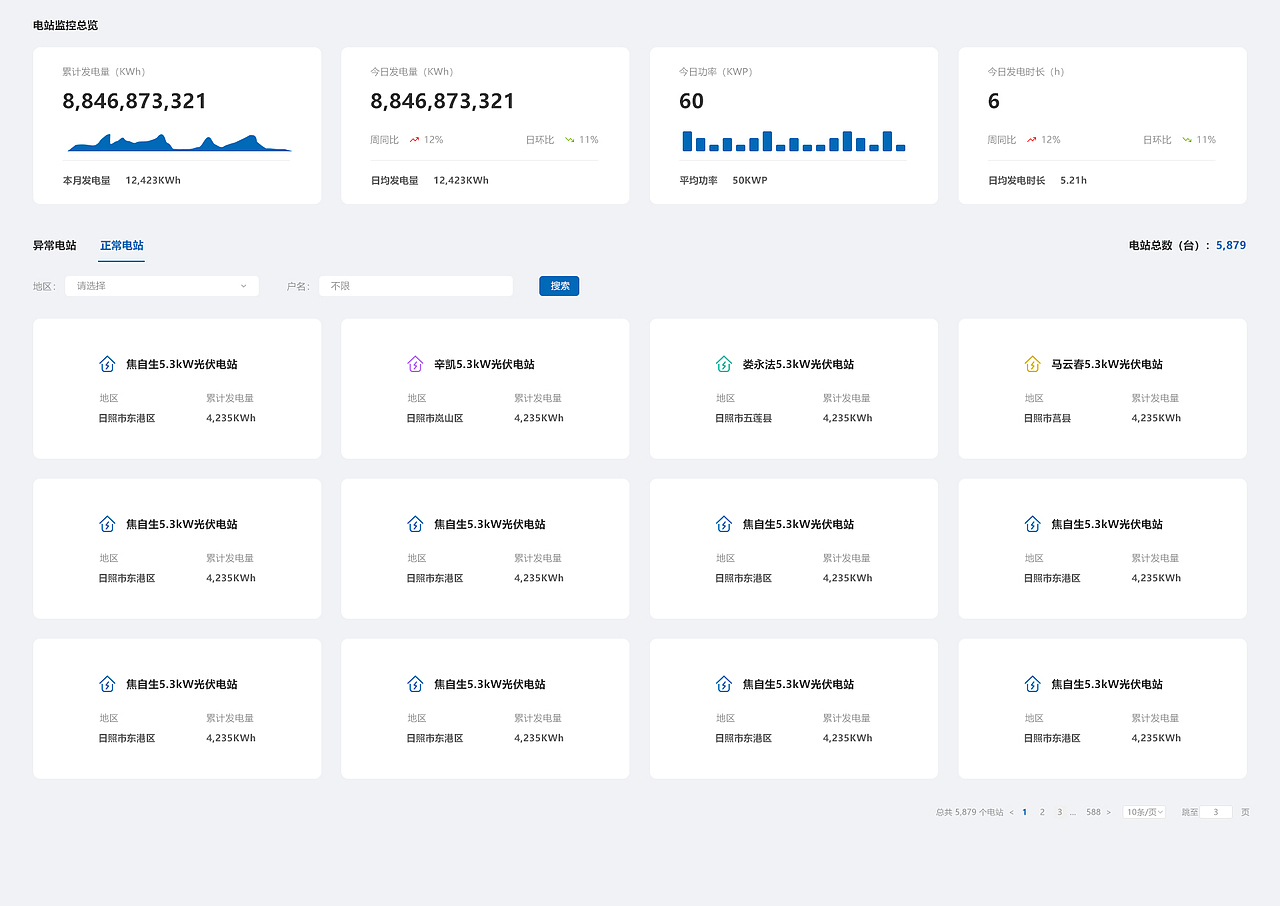The image size is (1280, 906).
Task: Open the 地区 请选择 dropdown
Action: click(162, 286)
